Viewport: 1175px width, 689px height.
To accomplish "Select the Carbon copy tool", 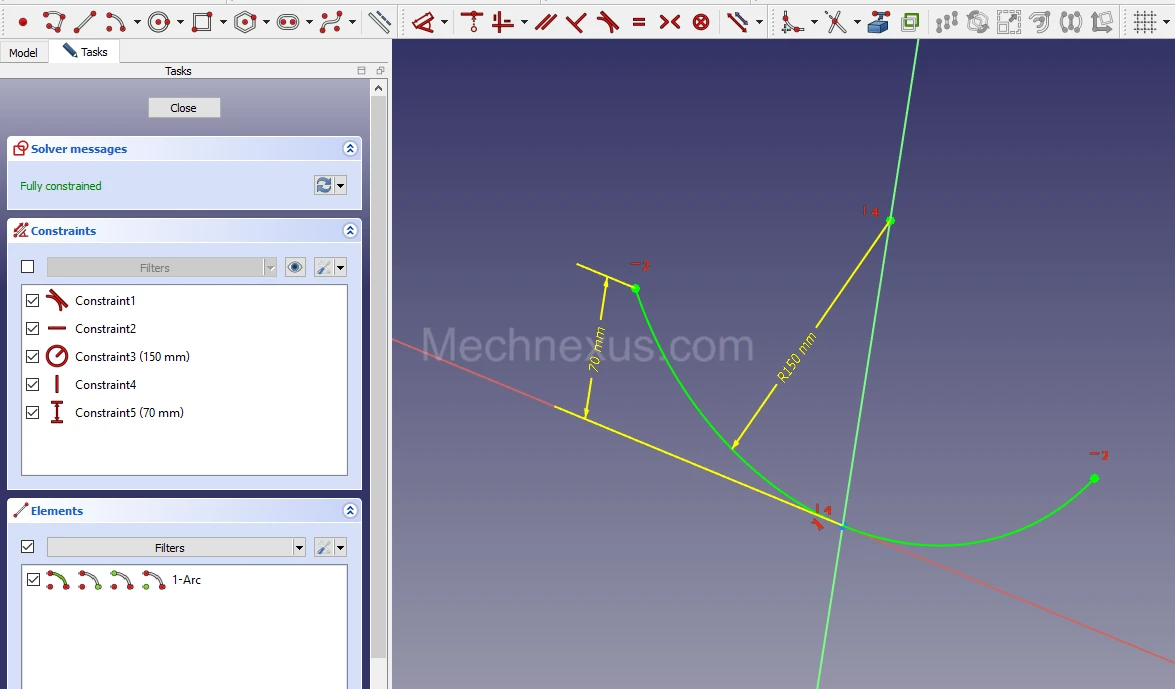I will pos(910,22).
